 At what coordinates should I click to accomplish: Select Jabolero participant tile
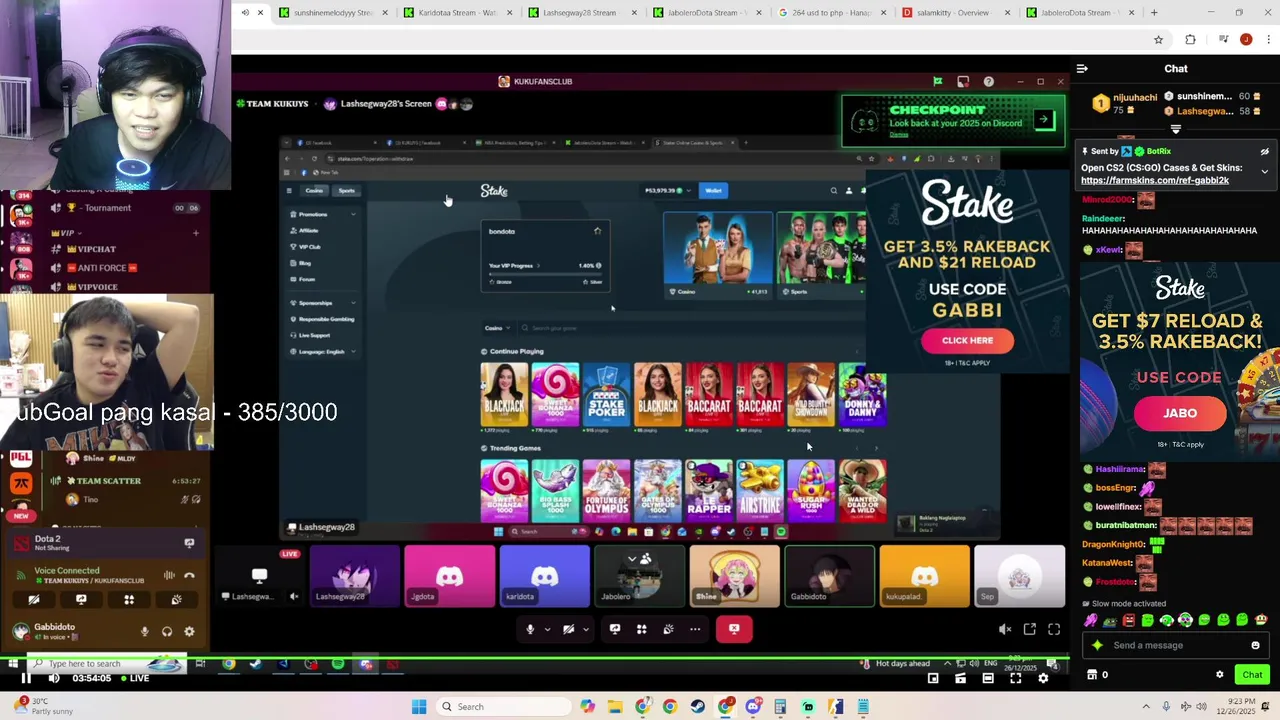tap(639, 576)
